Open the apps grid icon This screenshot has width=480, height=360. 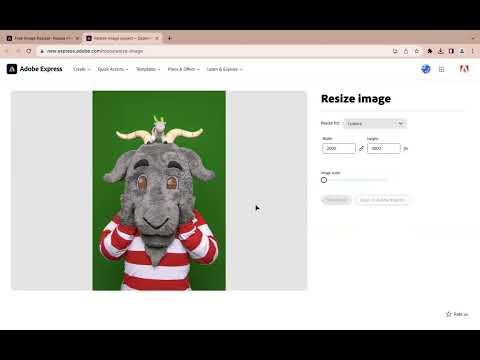click(x=442, y=69)
